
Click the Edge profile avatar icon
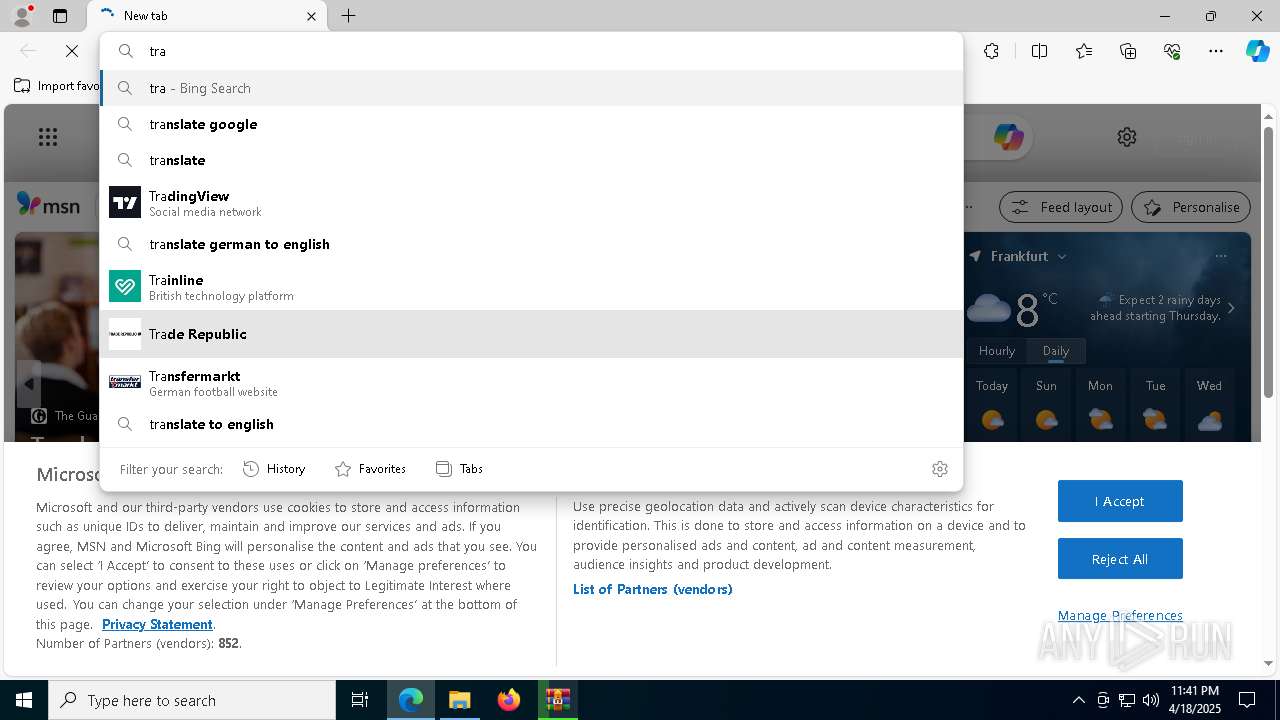coord(22,16)
